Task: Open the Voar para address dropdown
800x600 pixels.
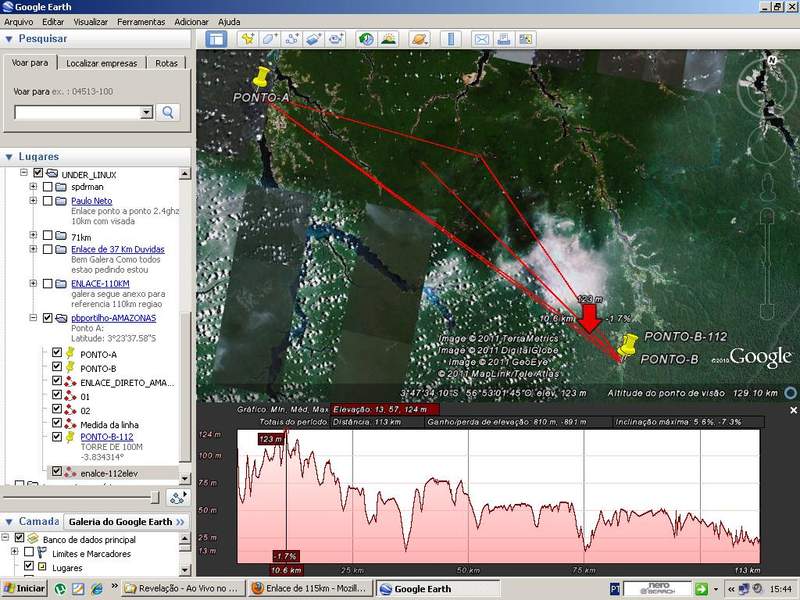Action: [x=146, y=113]
